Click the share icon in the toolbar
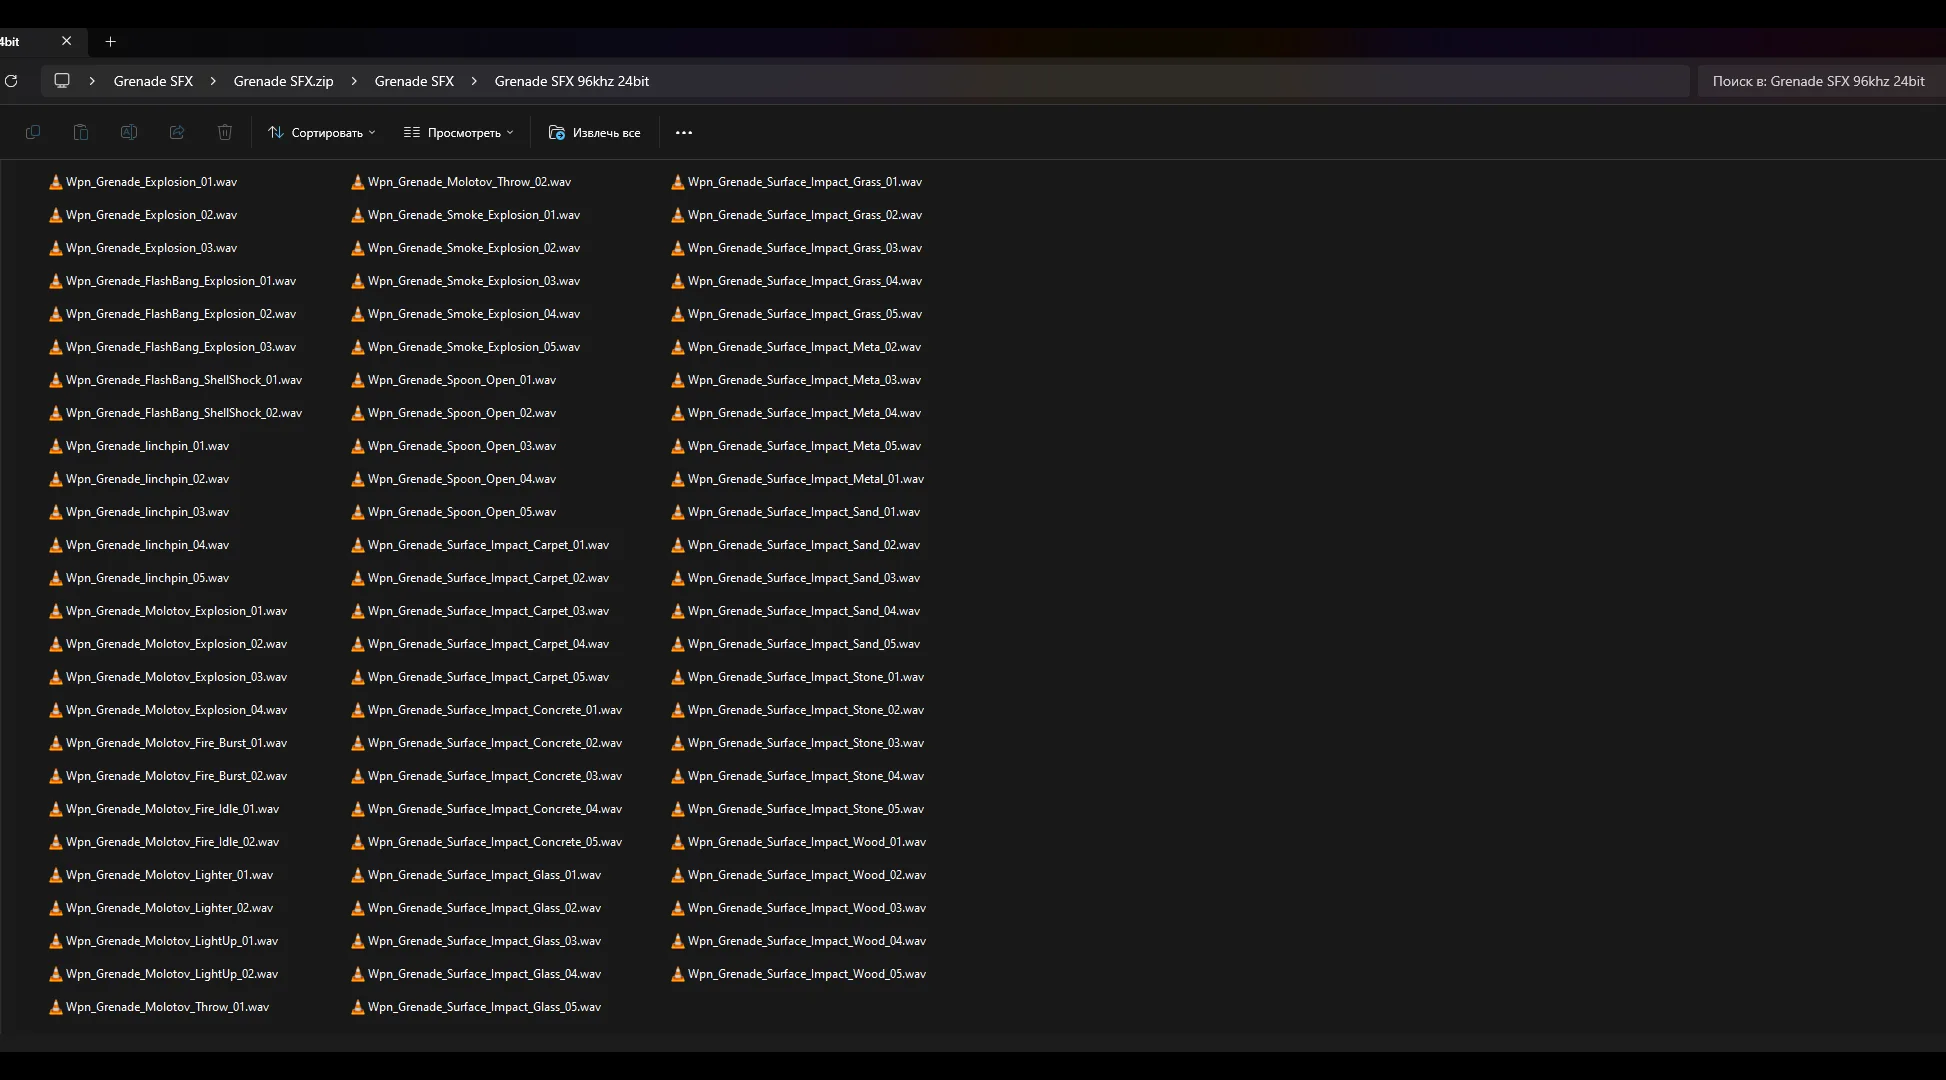Screen dimensions: 1946x1080 coord(177,132)
